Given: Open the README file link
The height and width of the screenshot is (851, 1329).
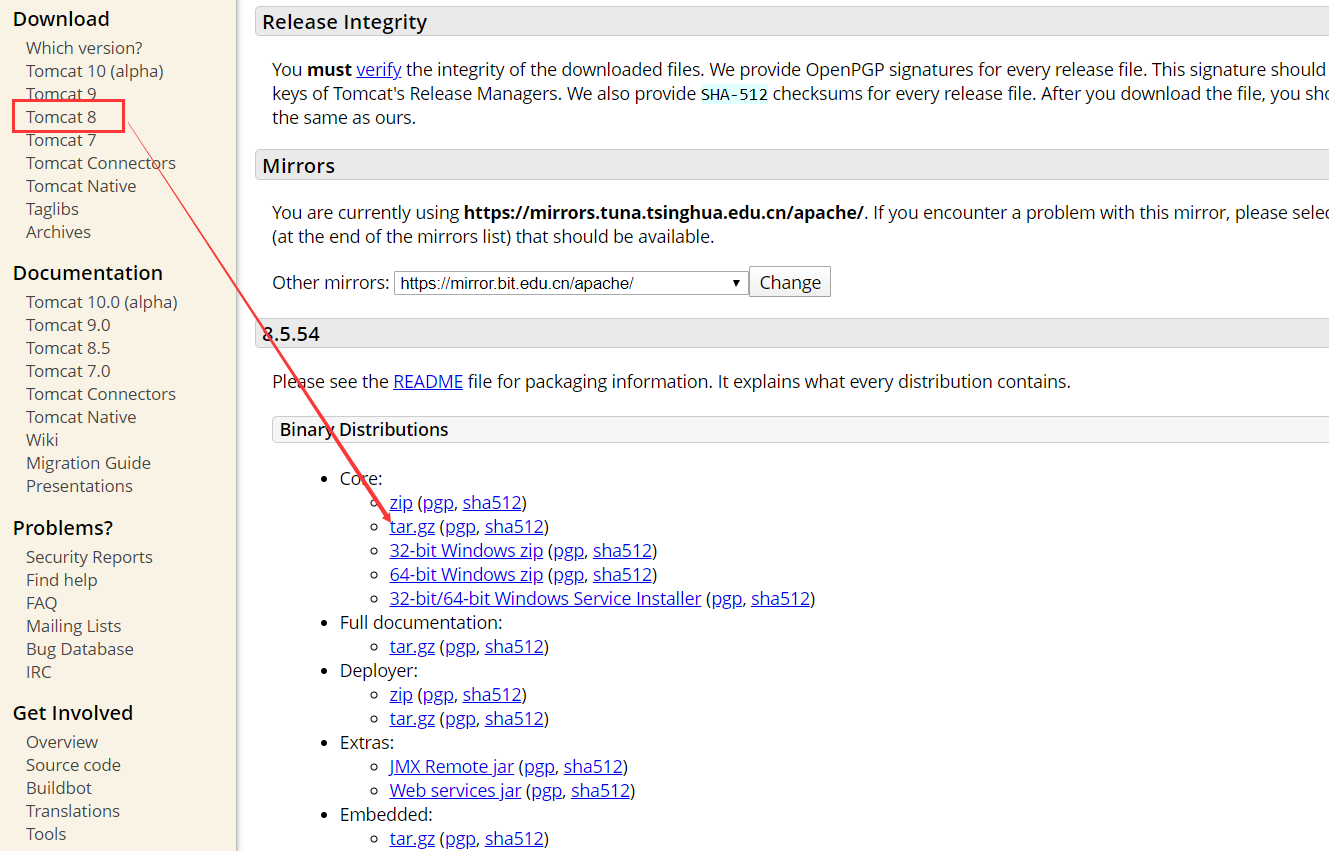Looking at the screenshot, I should tap(428, 382).
